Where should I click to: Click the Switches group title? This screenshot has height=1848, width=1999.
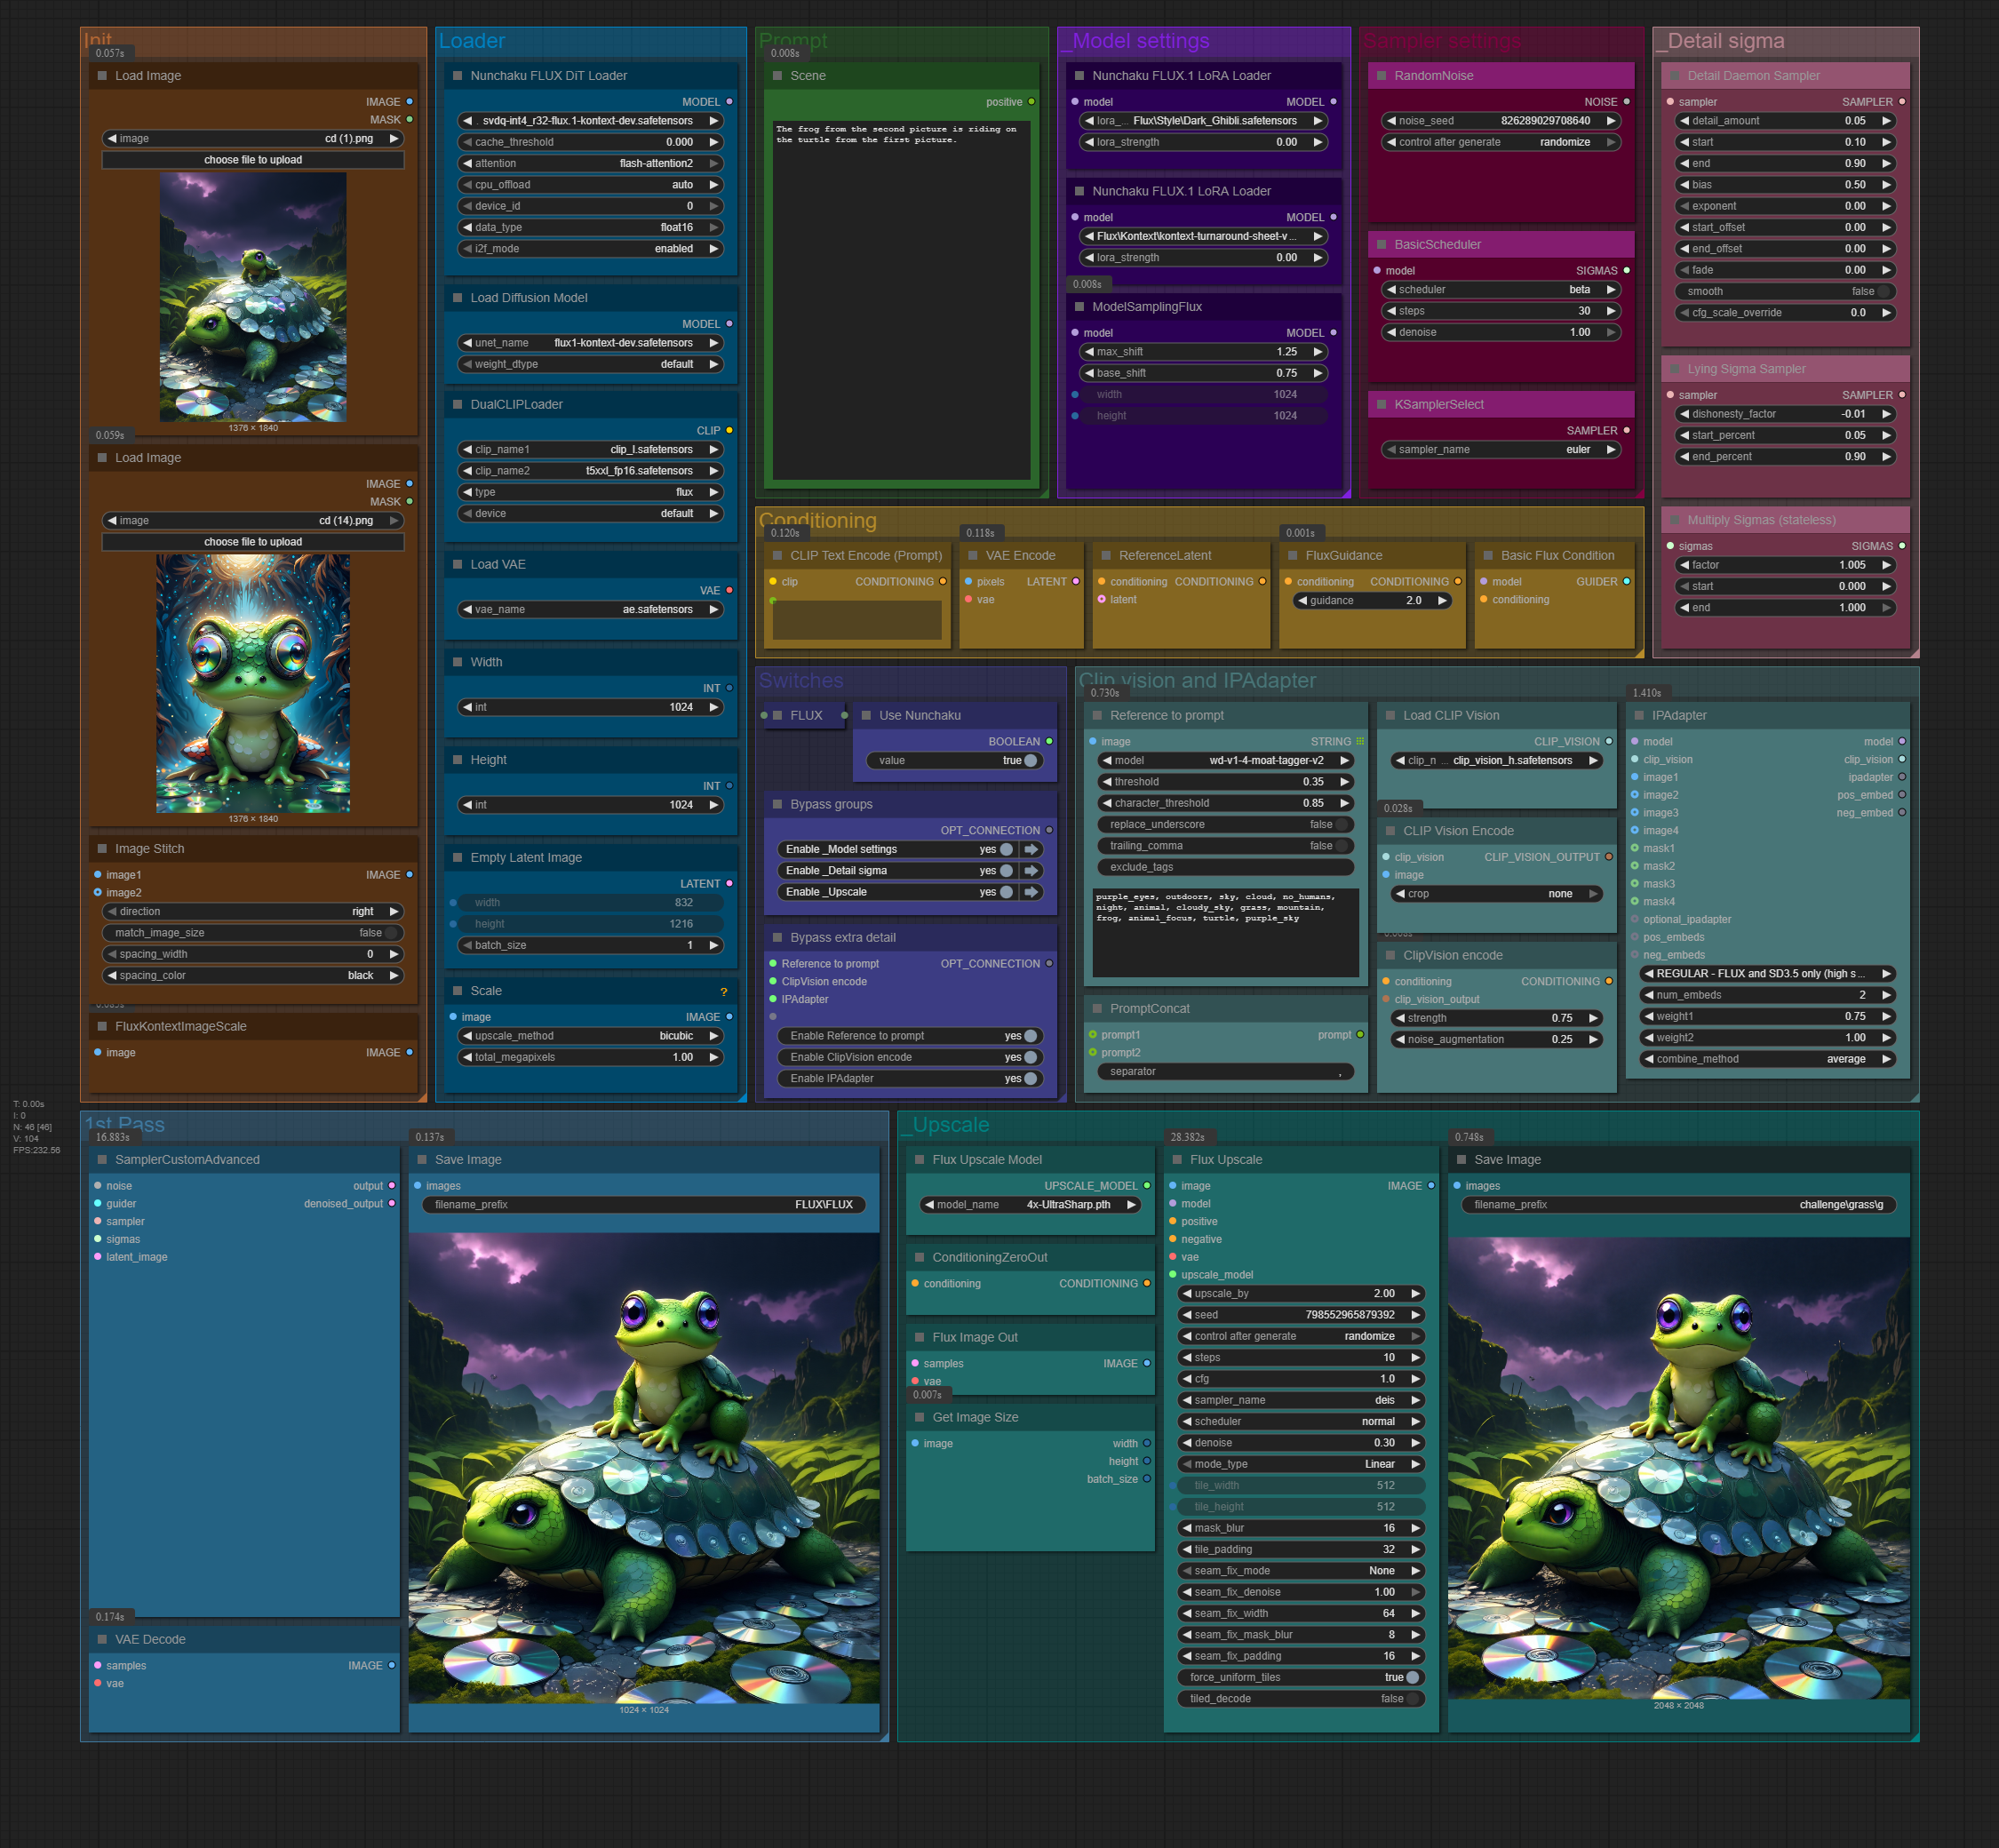801,681
